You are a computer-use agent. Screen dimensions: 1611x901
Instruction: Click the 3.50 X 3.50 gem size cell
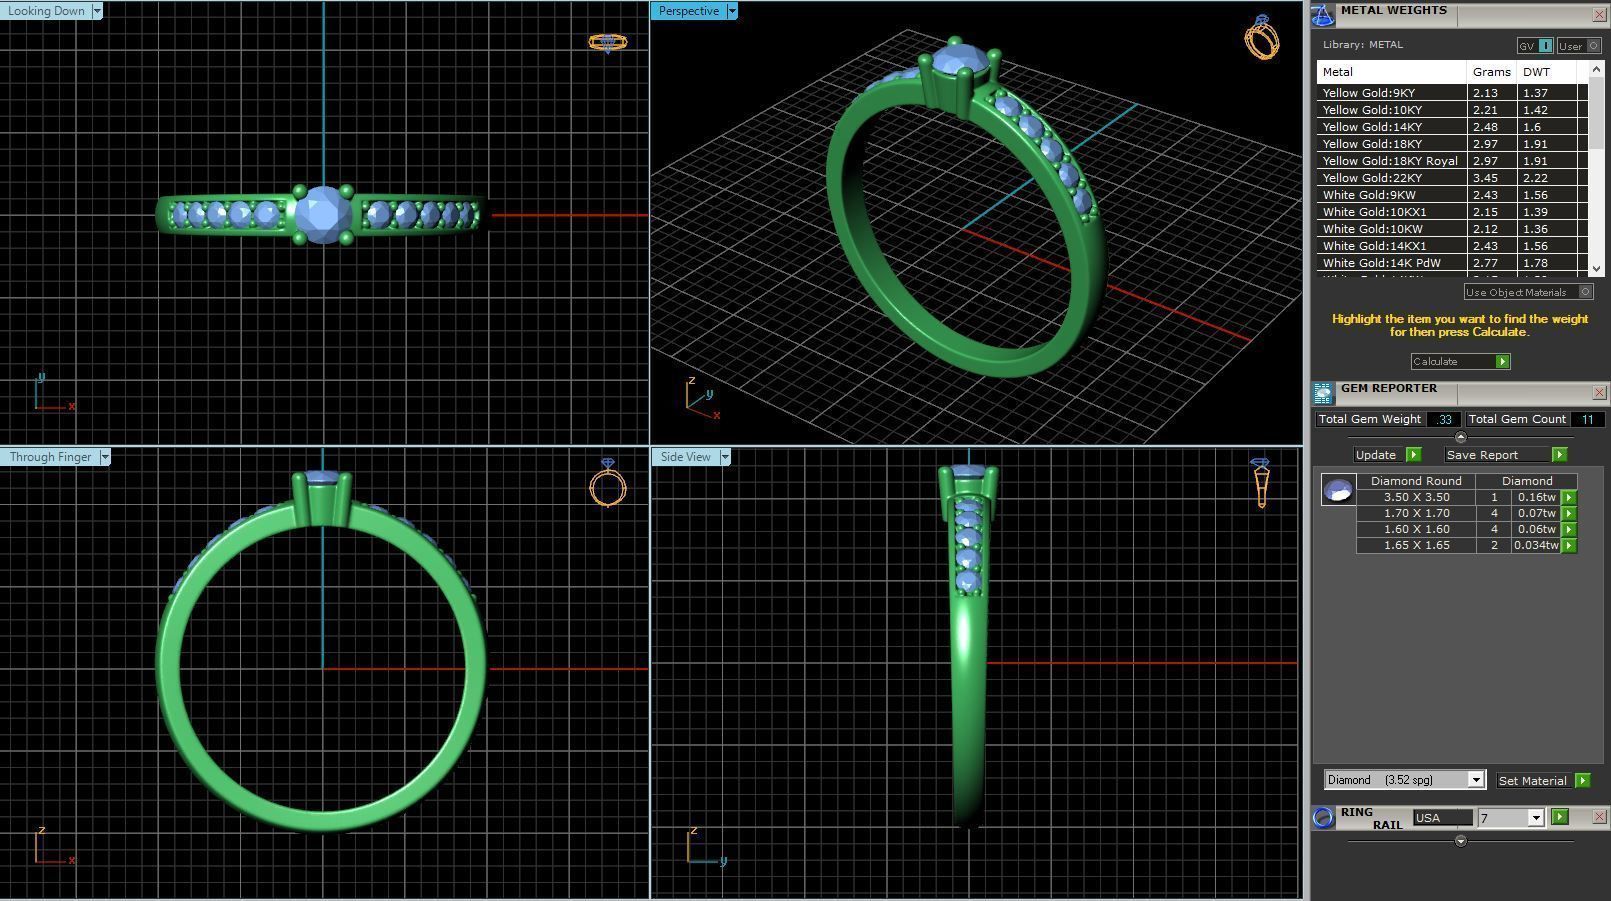pos(1416,497)
